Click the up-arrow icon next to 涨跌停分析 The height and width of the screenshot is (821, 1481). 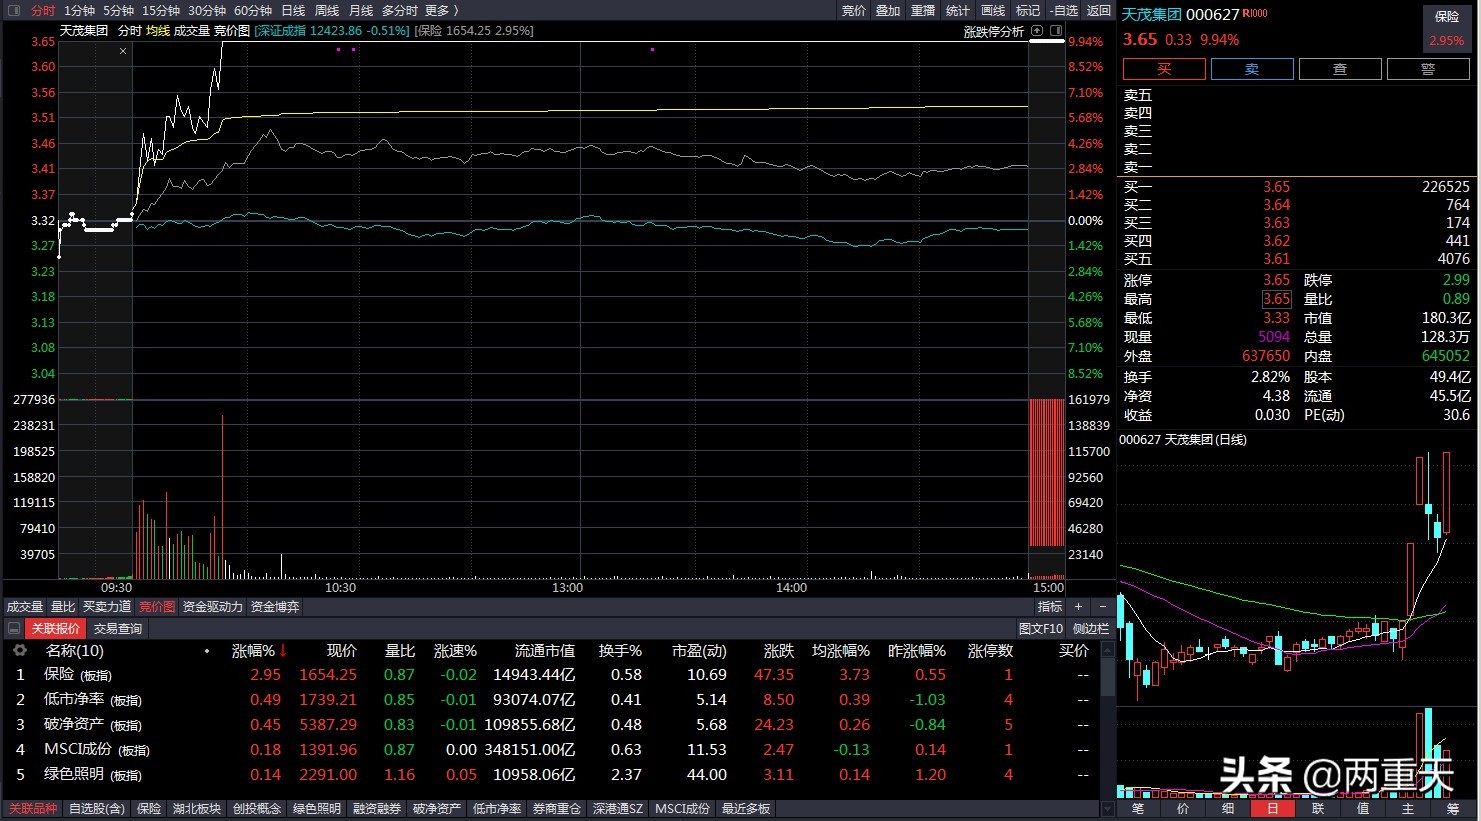point(1037,31)
